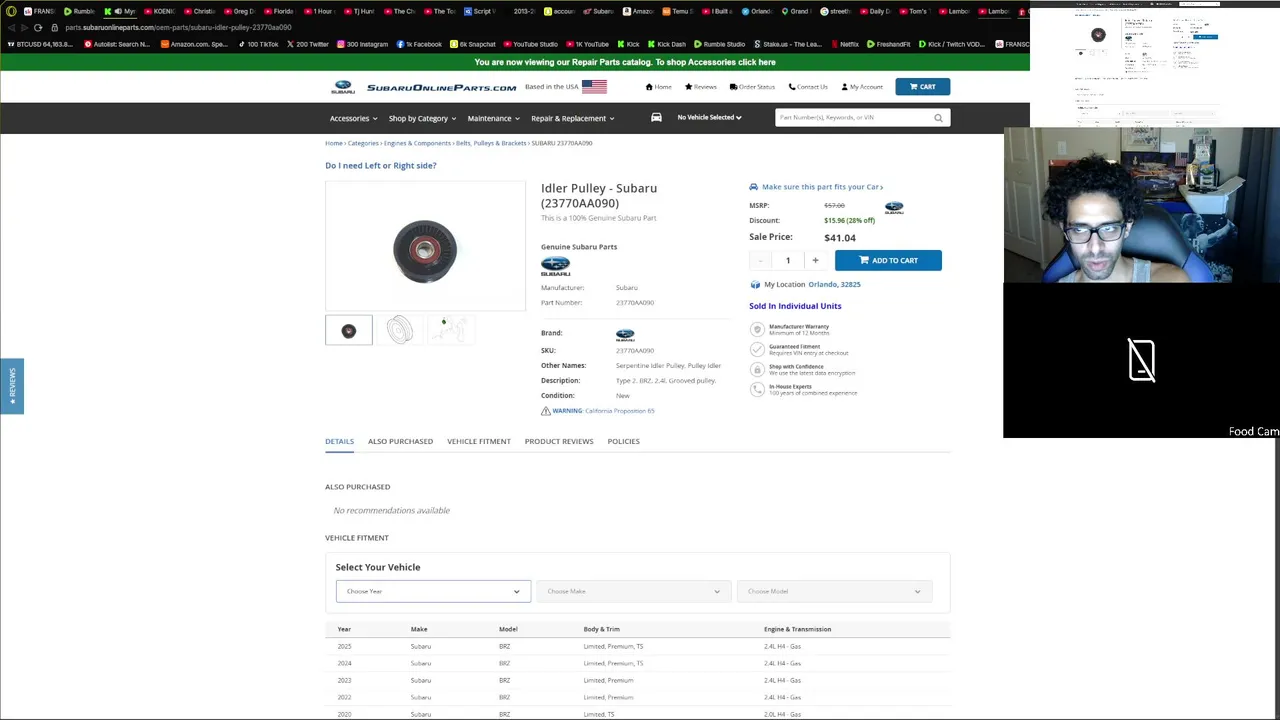Expand the Accessories menu
This screenshot has width=1280, height=720.
tap(353, 118)
